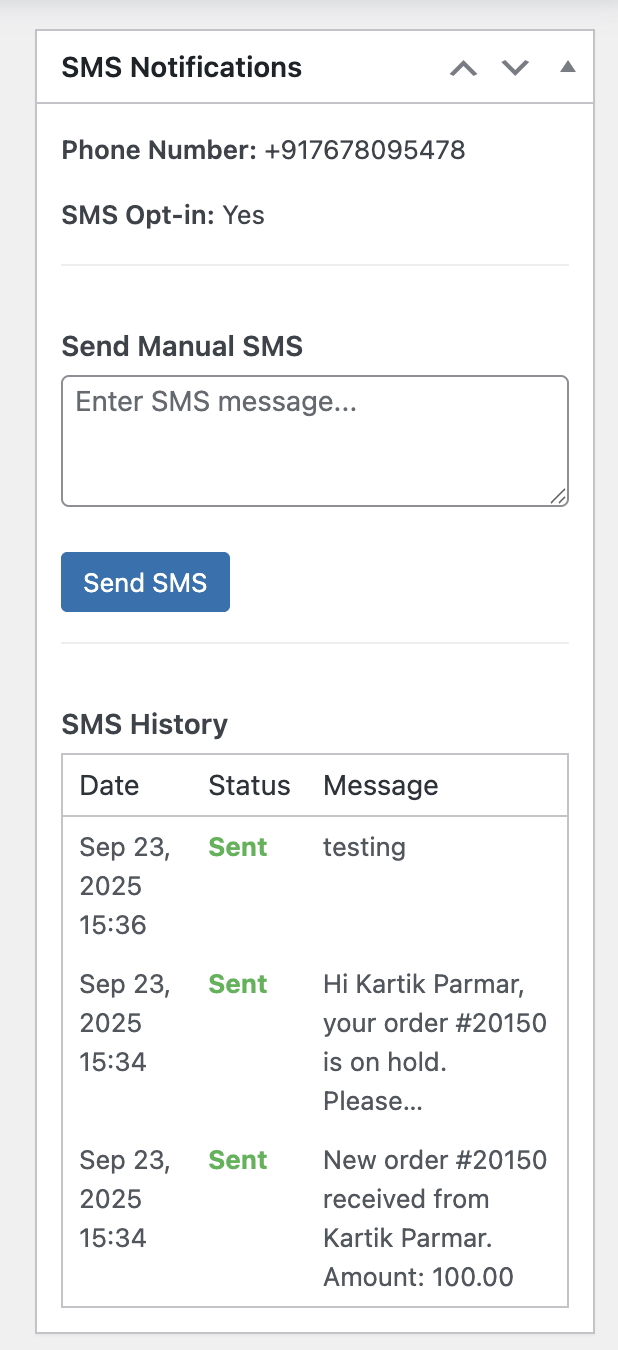Move SMS Notifications panel down
The height and width of the screenshot is (1350, 618).
(515, 68)
